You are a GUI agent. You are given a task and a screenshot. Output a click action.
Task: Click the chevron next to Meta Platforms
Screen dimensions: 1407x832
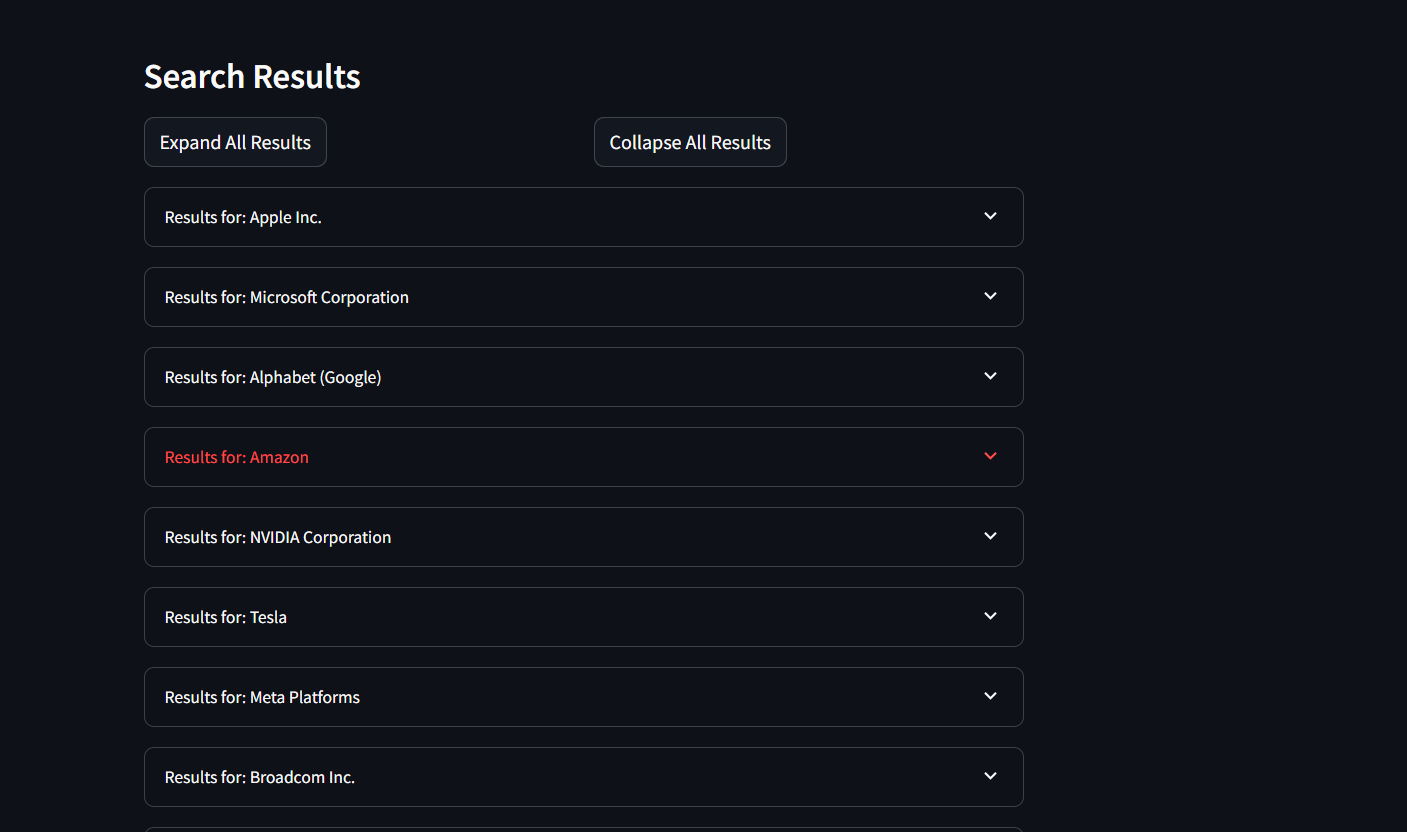(990, 696)
